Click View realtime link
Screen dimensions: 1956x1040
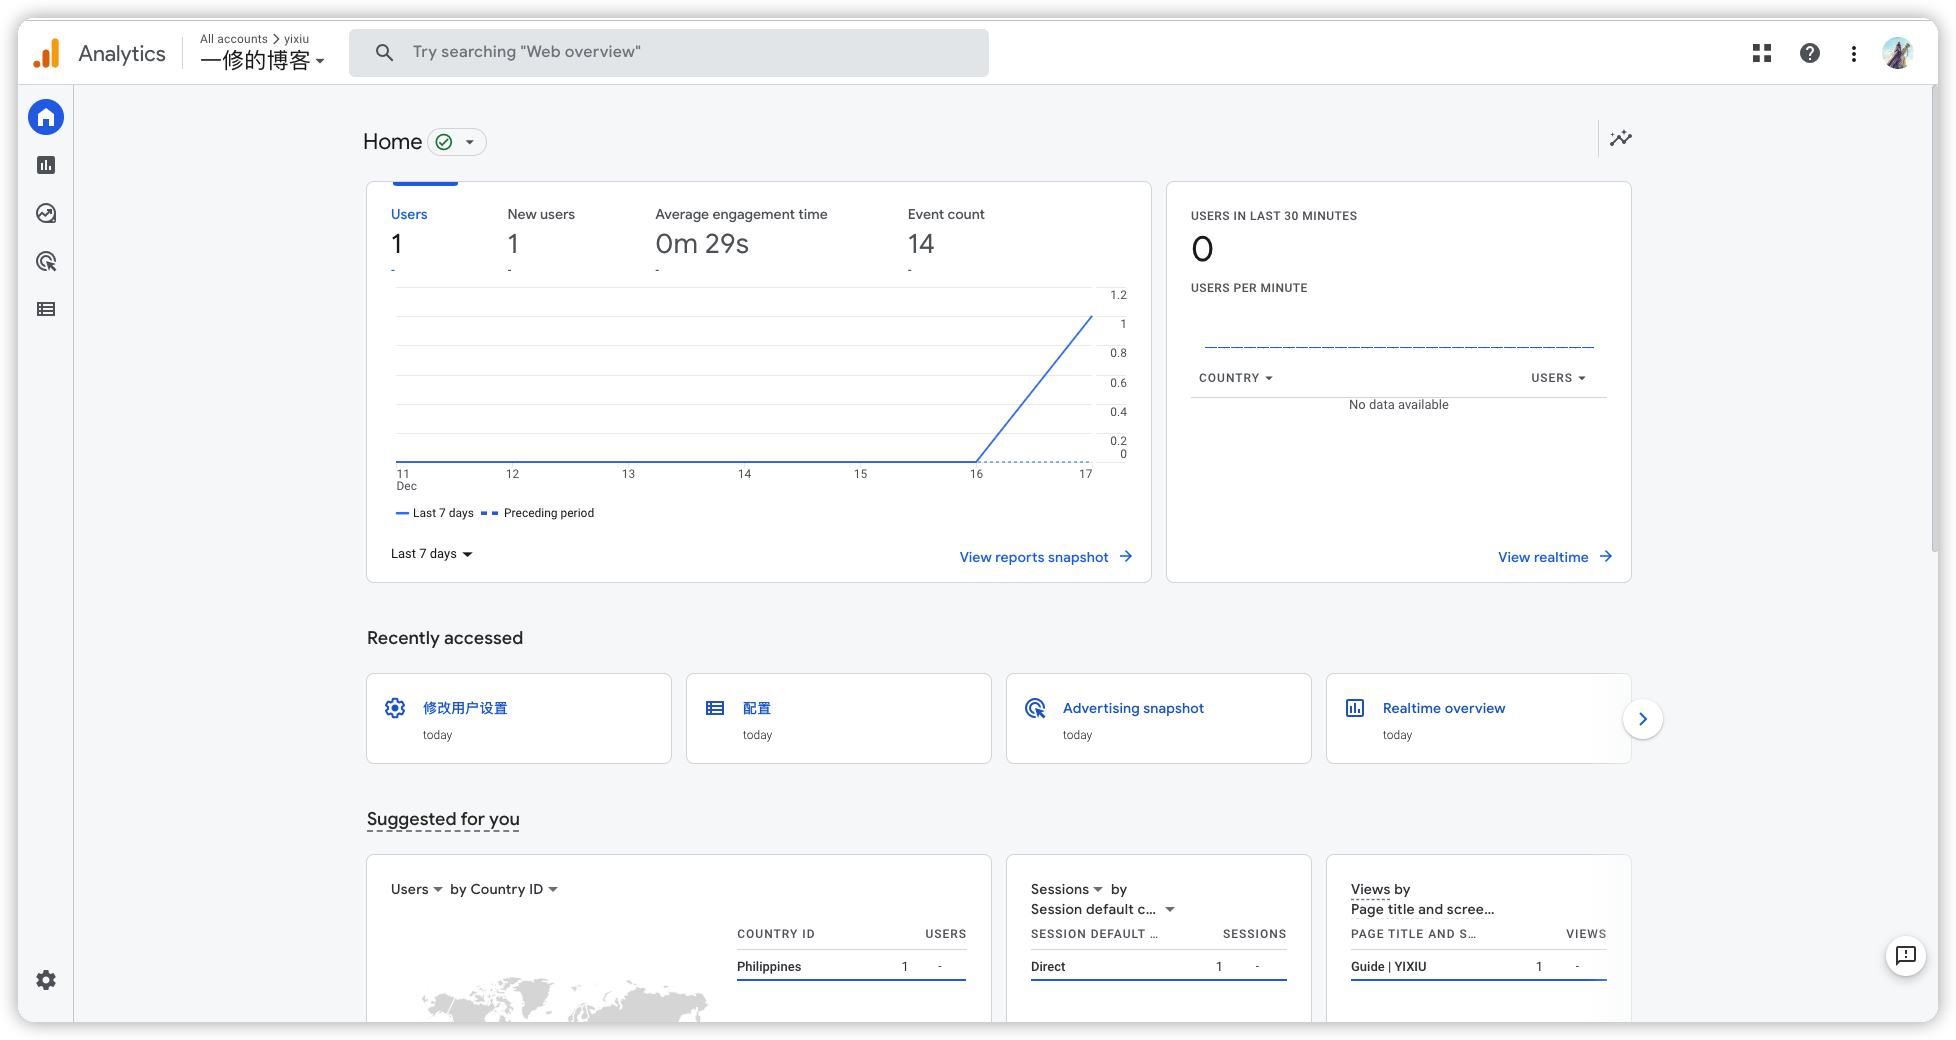click(1543, 557)
